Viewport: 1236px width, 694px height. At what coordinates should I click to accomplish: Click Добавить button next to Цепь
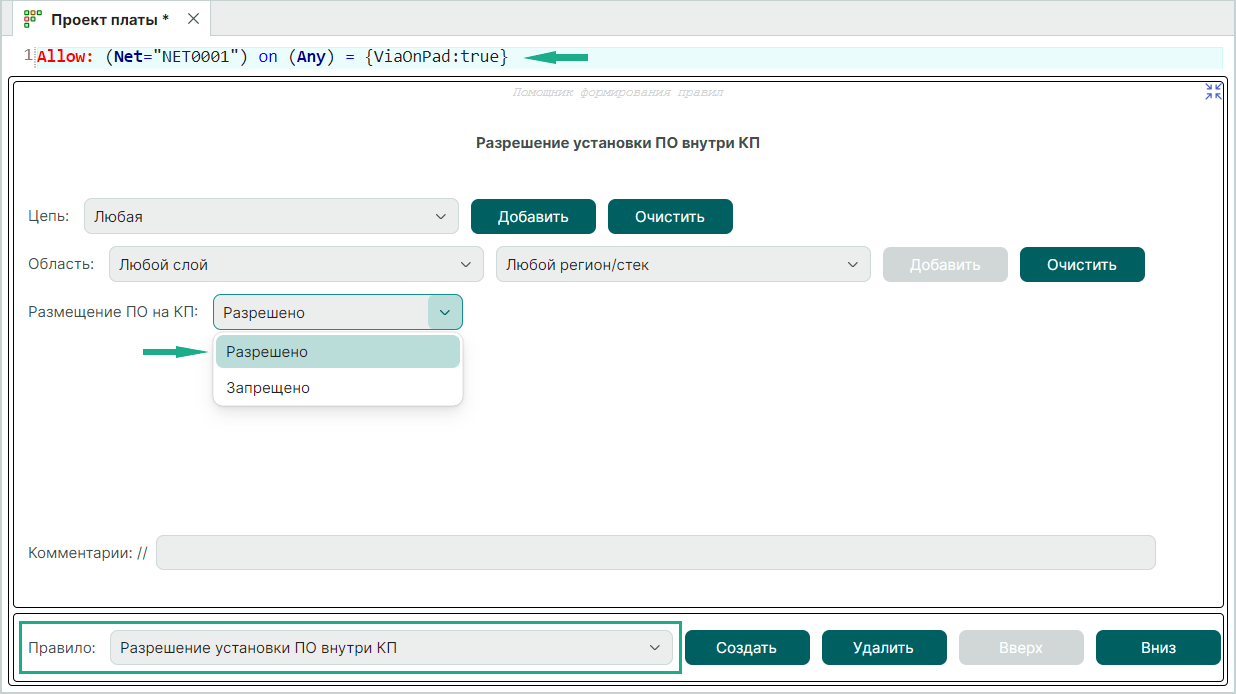(533, 217)
